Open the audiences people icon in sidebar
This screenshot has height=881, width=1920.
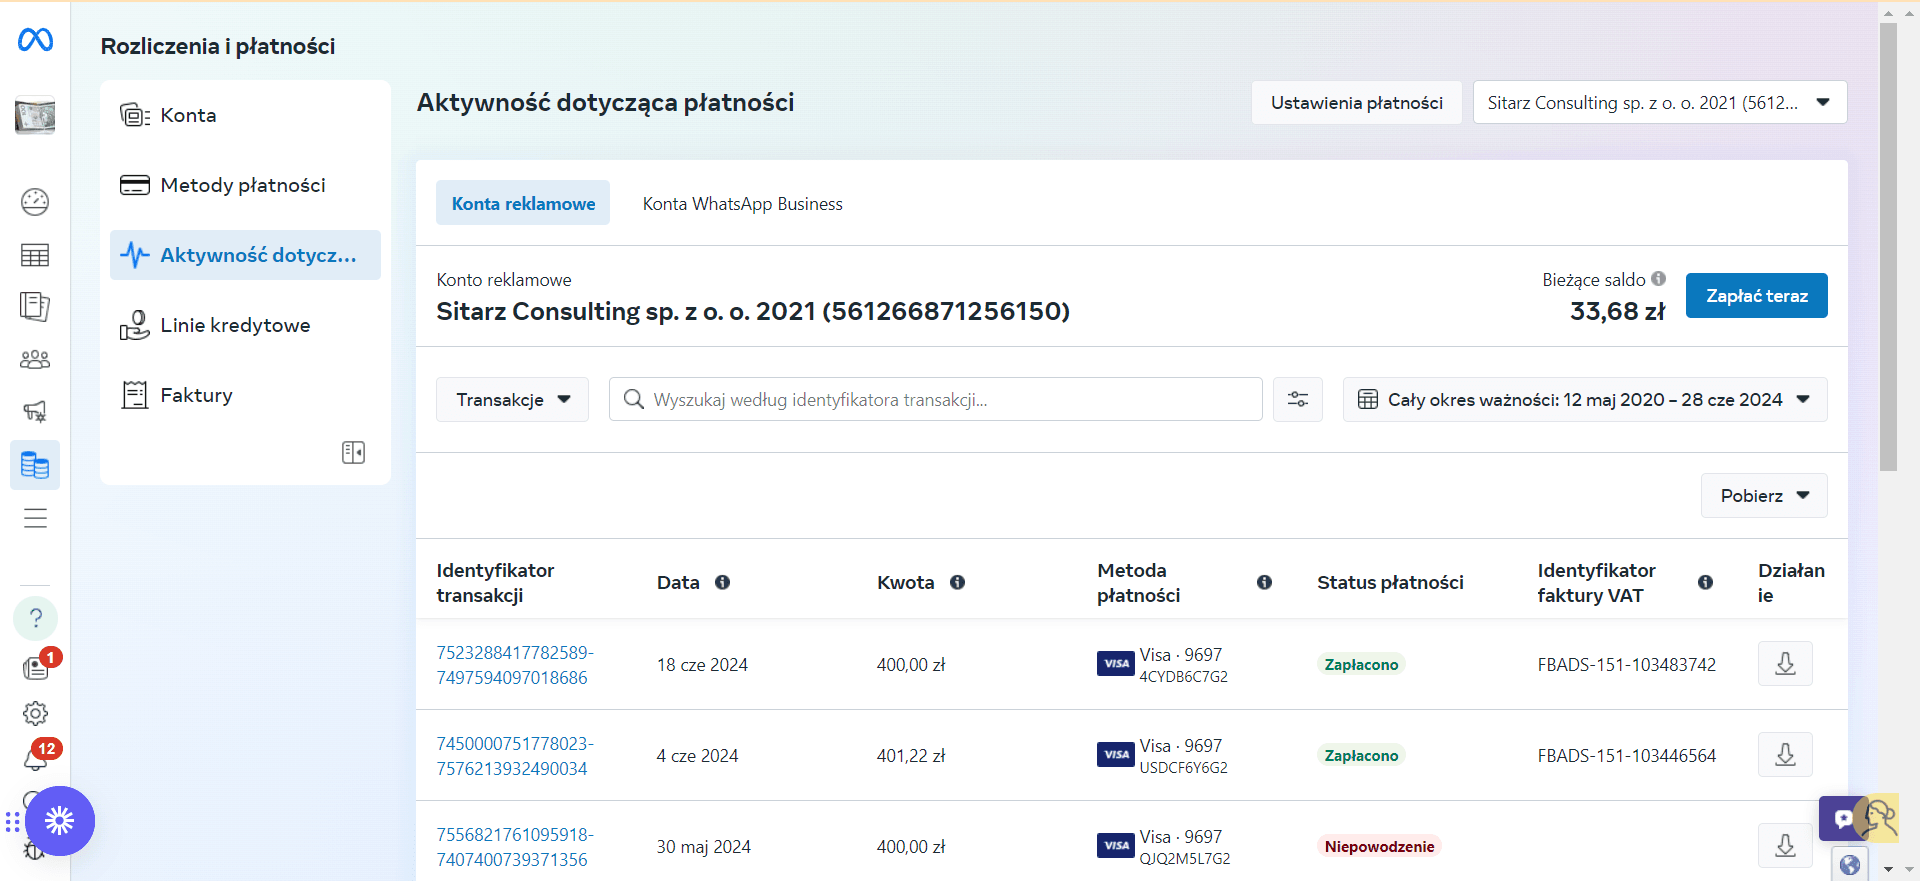tap(35, 359)
